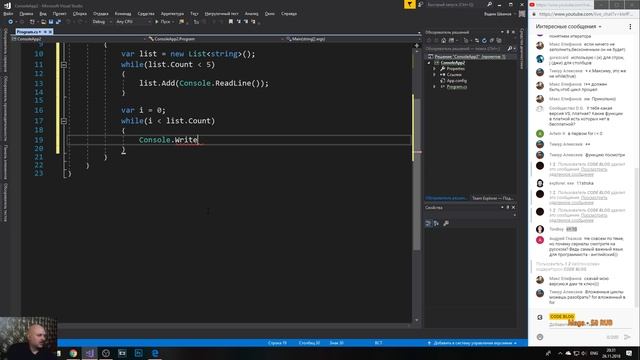Viewport: 640px width, 360px height.
Task: Select Program.cs file in Solution Explorer
Action: click(x=456, y=87)
